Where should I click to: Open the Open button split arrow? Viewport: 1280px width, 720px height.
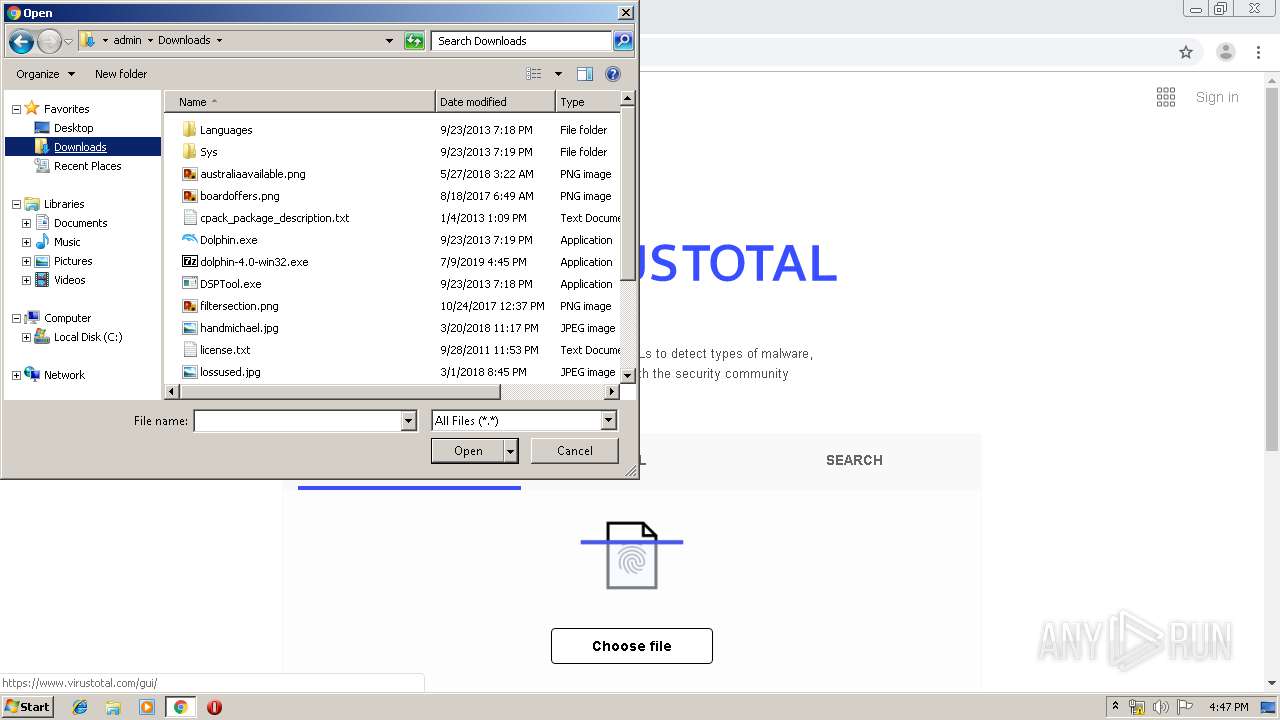(511, 451)
